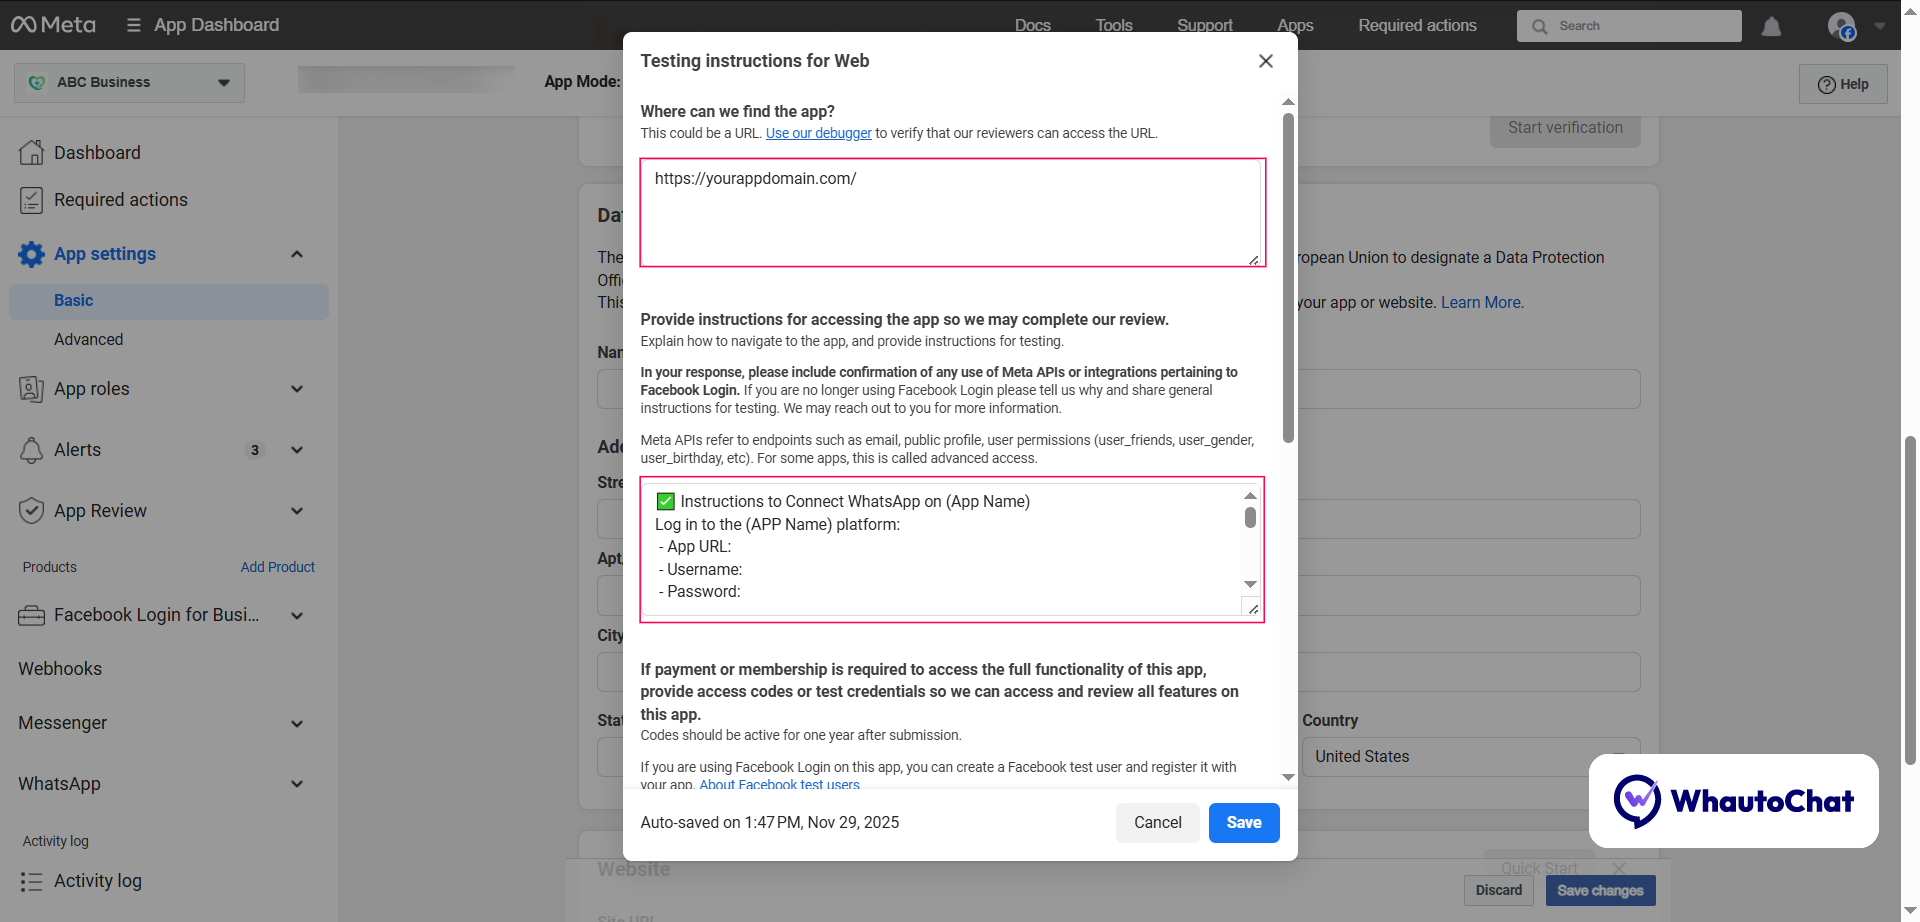Click the WhatsApp sidebar entry
The height and width of the screenshot is (922, 1920).
(59, 784)
